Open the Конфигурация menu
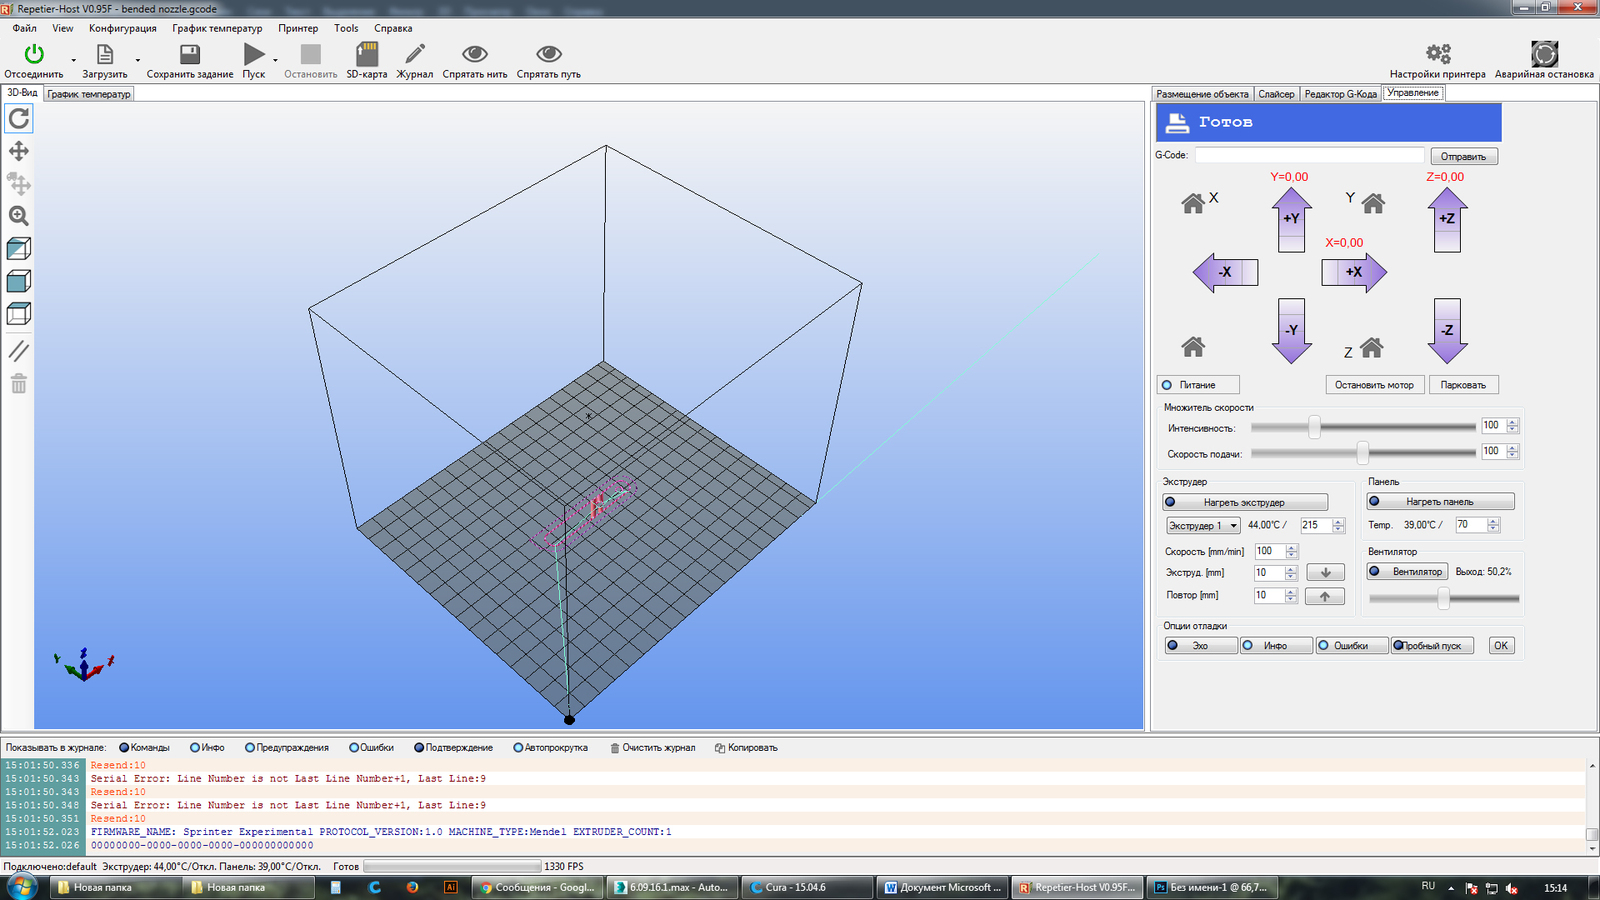This screenshot has width=1600, height=900. click(122, 29)
